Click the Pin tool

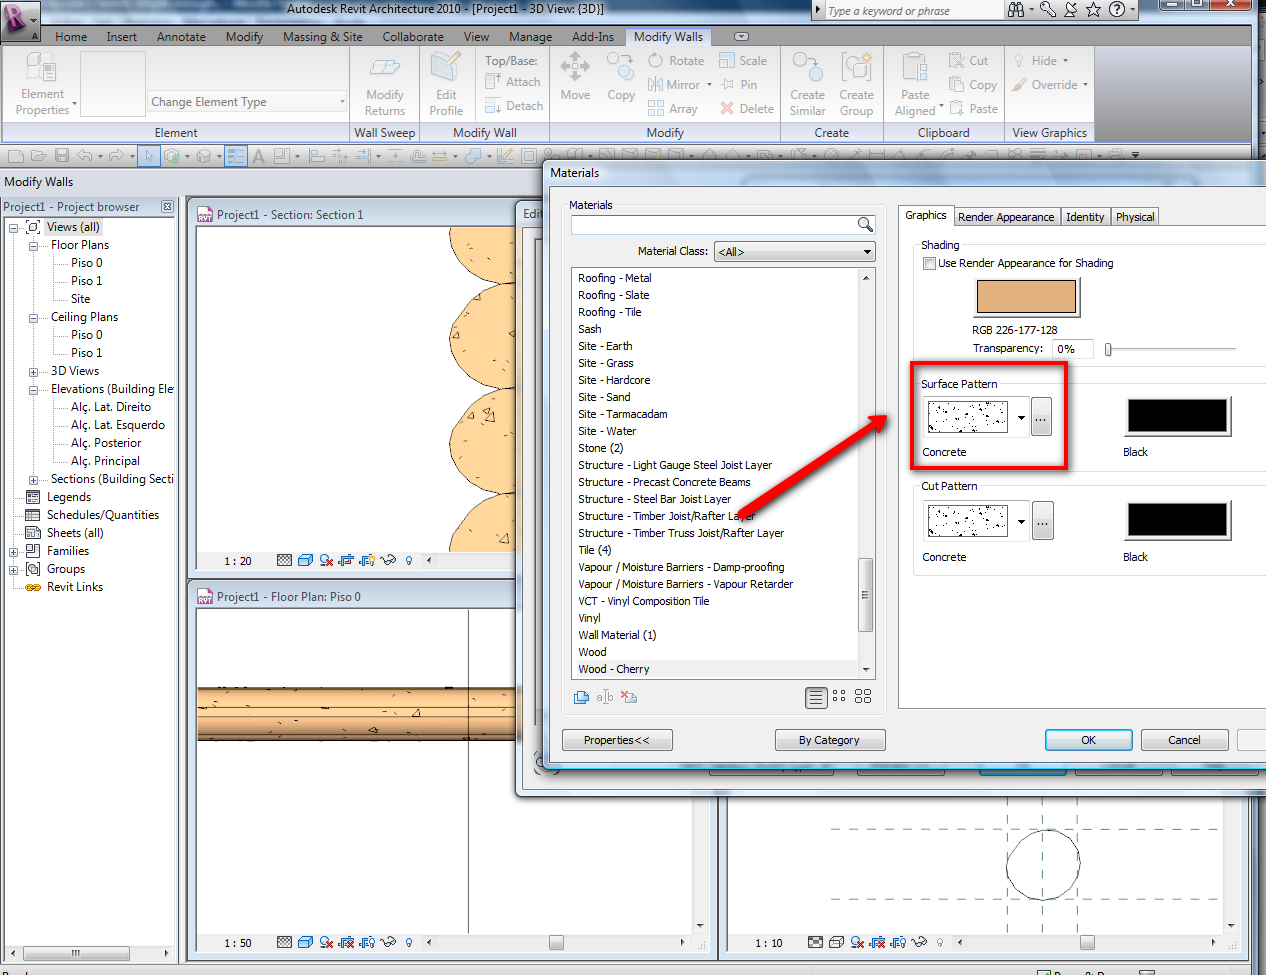pyautogui.click(x=739, y=84)
